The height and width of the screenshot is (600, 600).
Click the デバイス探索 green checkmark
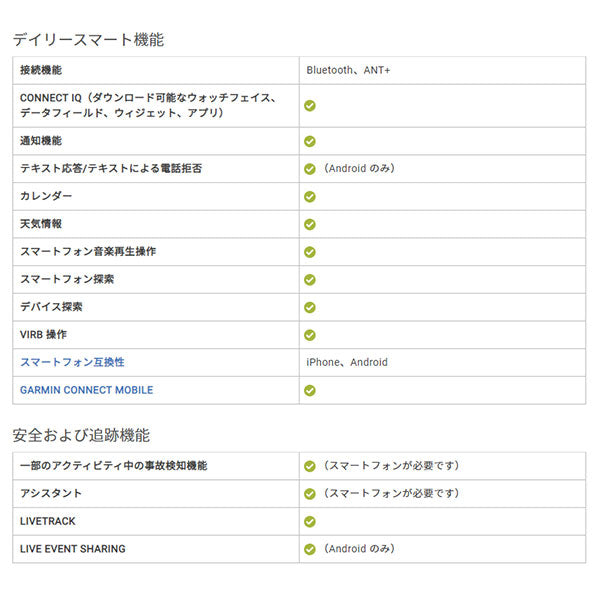(310, 307)
